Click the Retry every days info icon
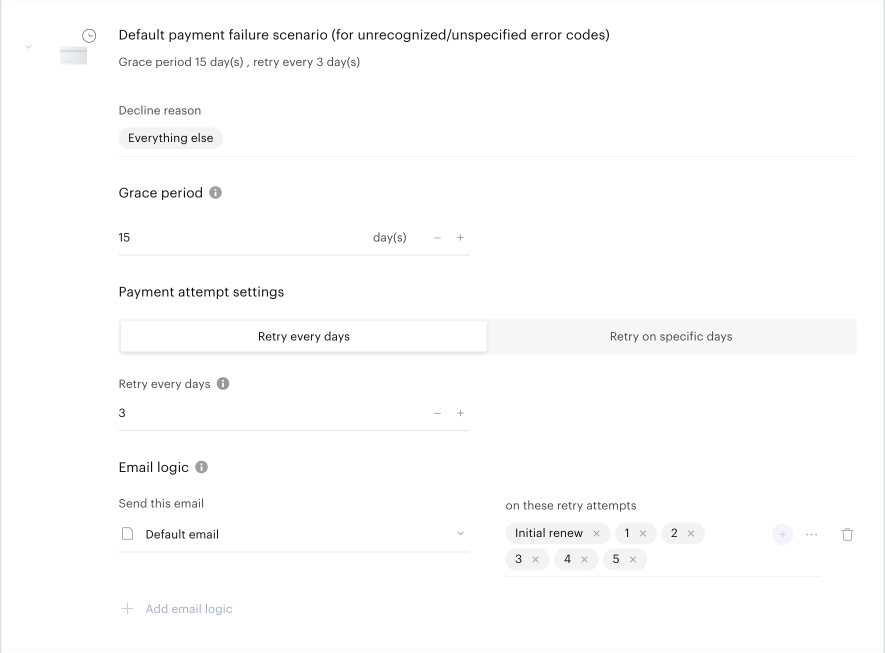Viewport: 885px width, 653px height. [x=223, y=384]
